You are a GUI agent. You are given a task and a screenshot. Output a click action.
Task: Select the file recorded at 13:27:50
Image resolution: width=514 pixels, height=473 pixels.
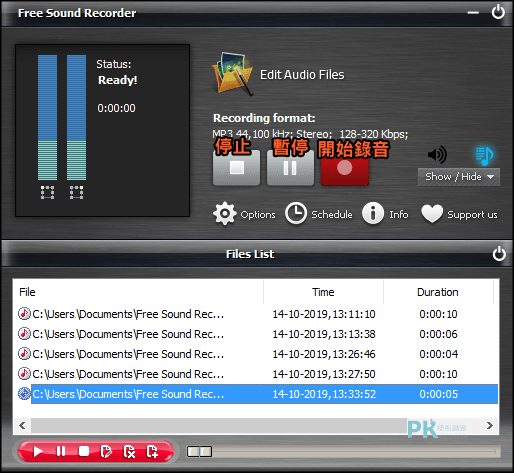(x=258, y=374)
